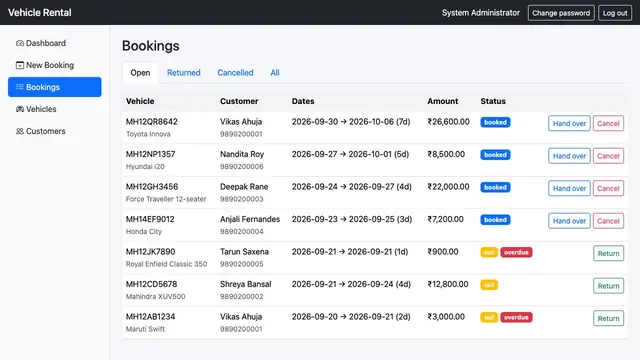
Task: Click the overdue badge for MH12AB1234
Action: [x=516, y=317]
